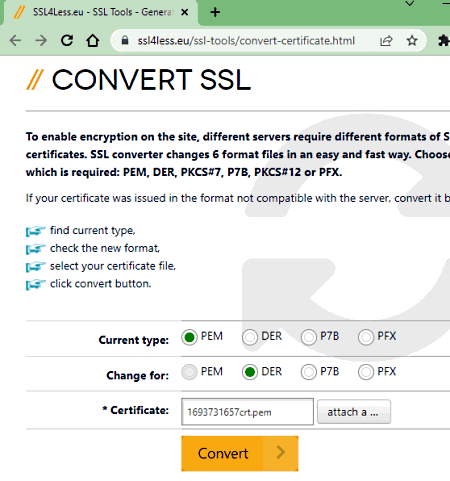Click the 'Current type:' label
Screen dimensions: 450x481
(134, 340)
